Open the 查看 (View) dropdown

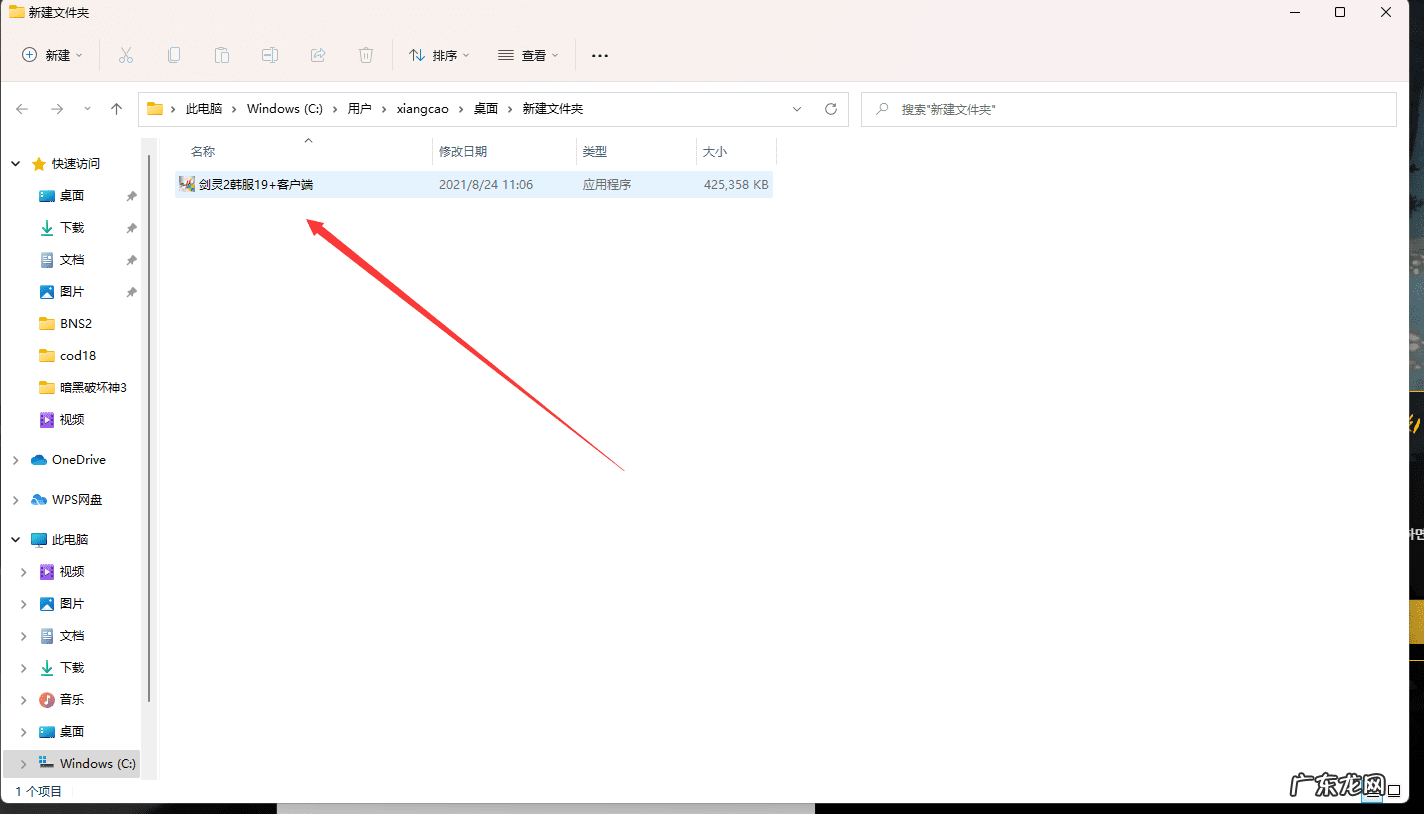528,55
